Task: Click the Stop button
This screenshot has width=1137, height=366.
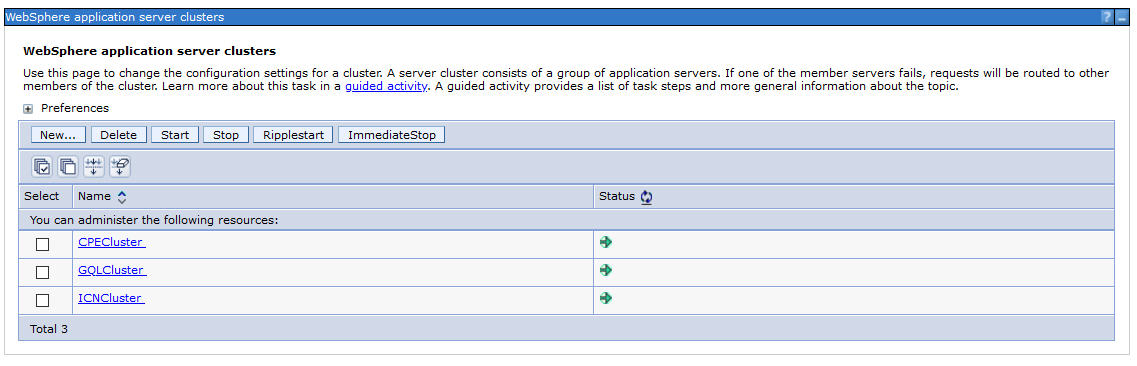Action: coord(226,135)
